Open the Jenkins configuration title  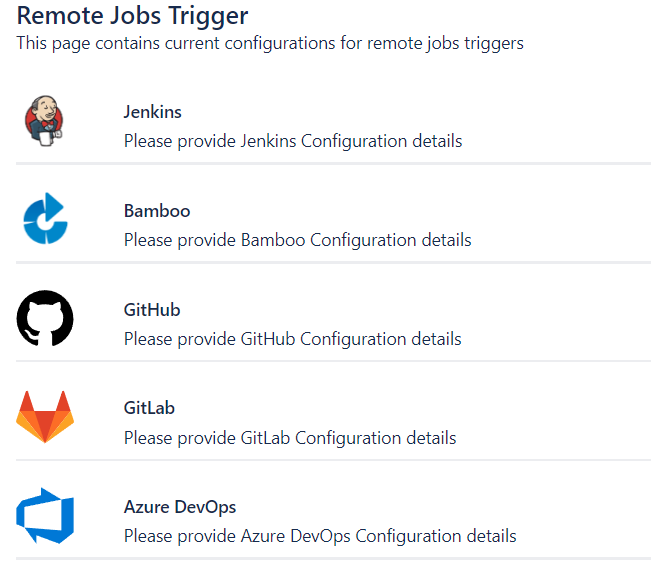(152, 112)
